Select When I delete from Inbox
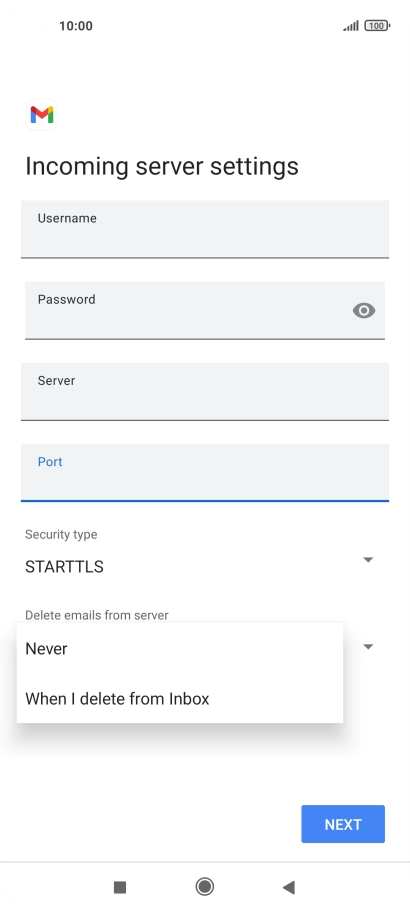Screen dimensions: 410x911 pos(179,698)
